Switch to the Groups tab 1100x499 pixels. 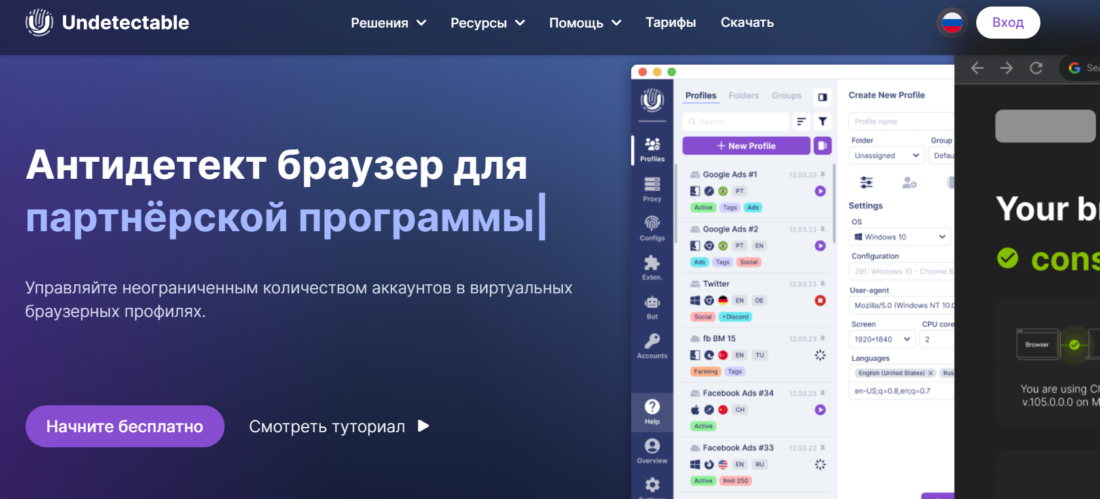786,95
